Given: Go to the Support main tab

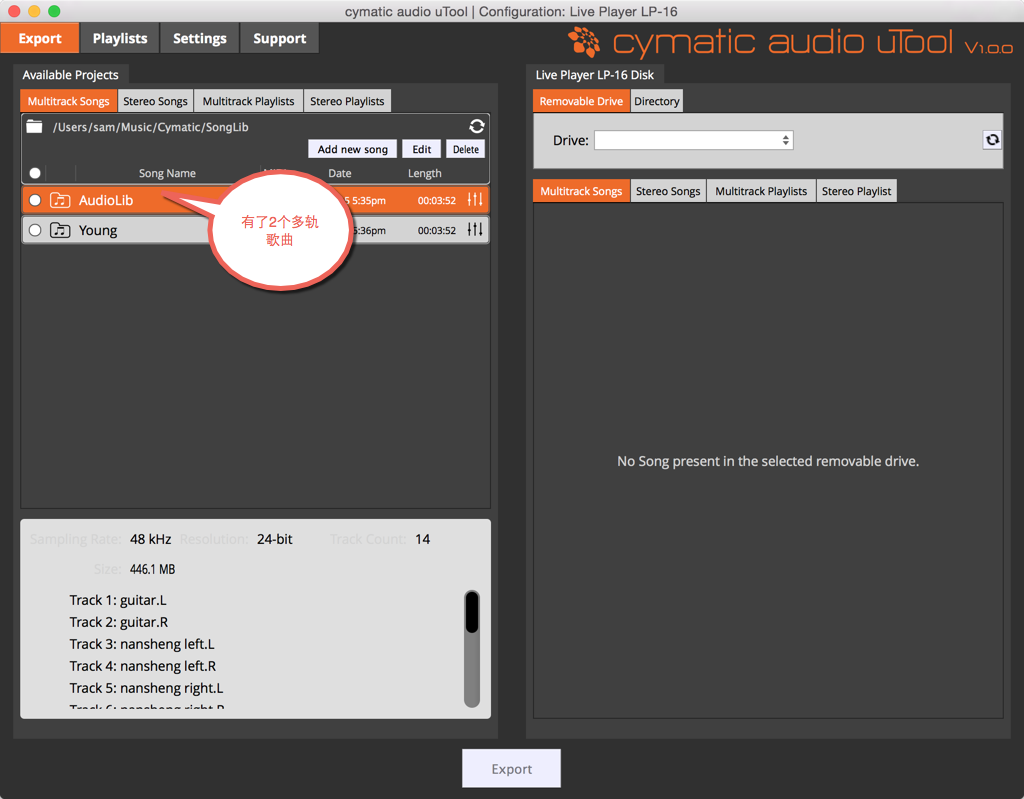Looking at the screenshot, I should [x=280, y=39].
